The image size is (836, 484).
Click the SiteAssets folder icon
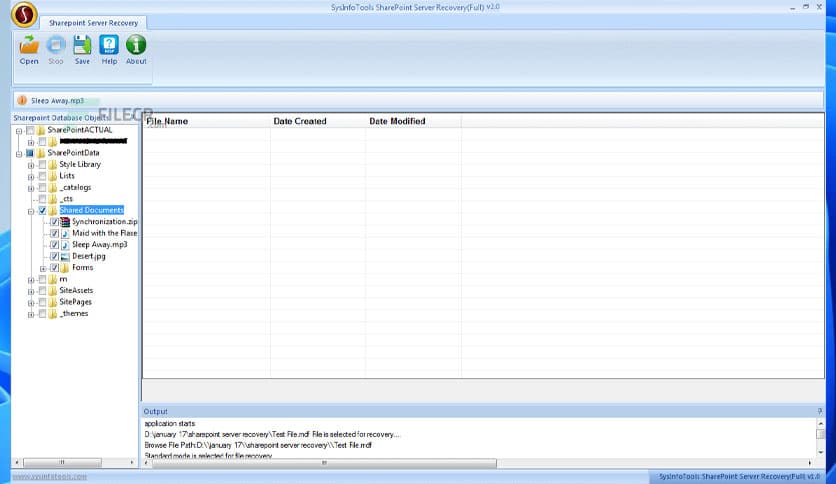(53, 291)
